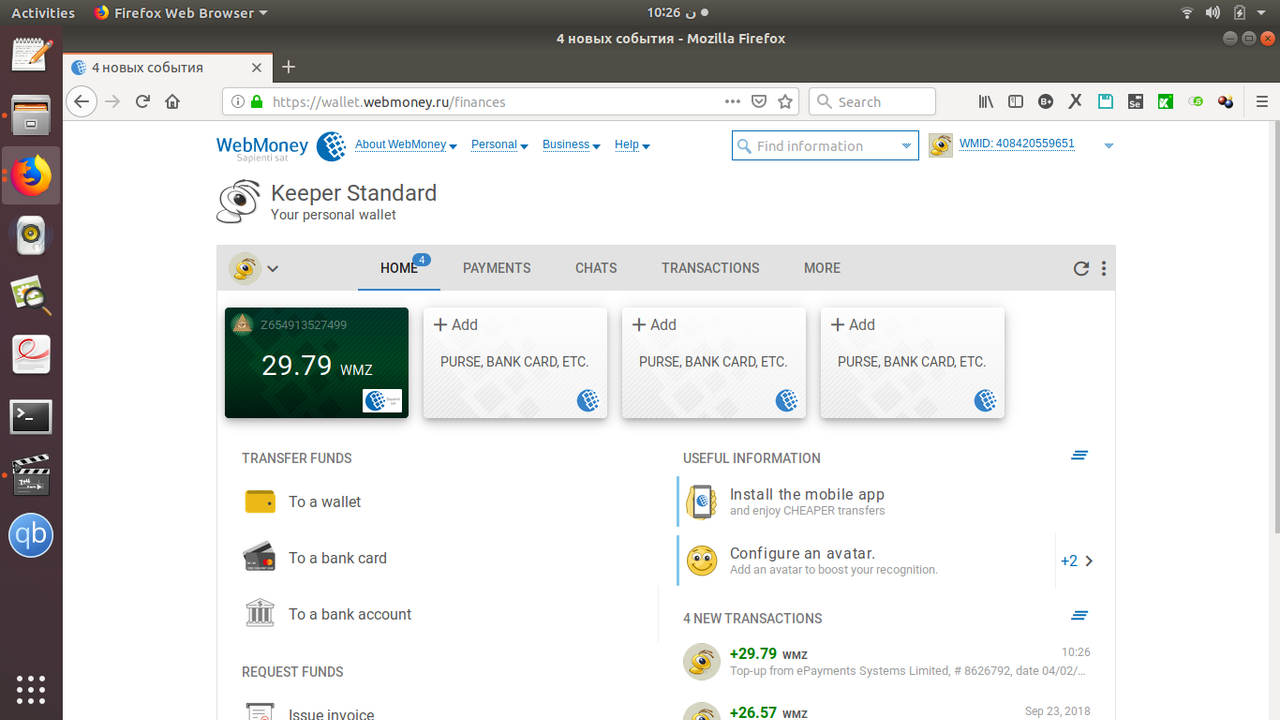Switch to TRANSACTIONS tab
The image size is (1280, 720).
pyautogui.click(x=710, y=268)
